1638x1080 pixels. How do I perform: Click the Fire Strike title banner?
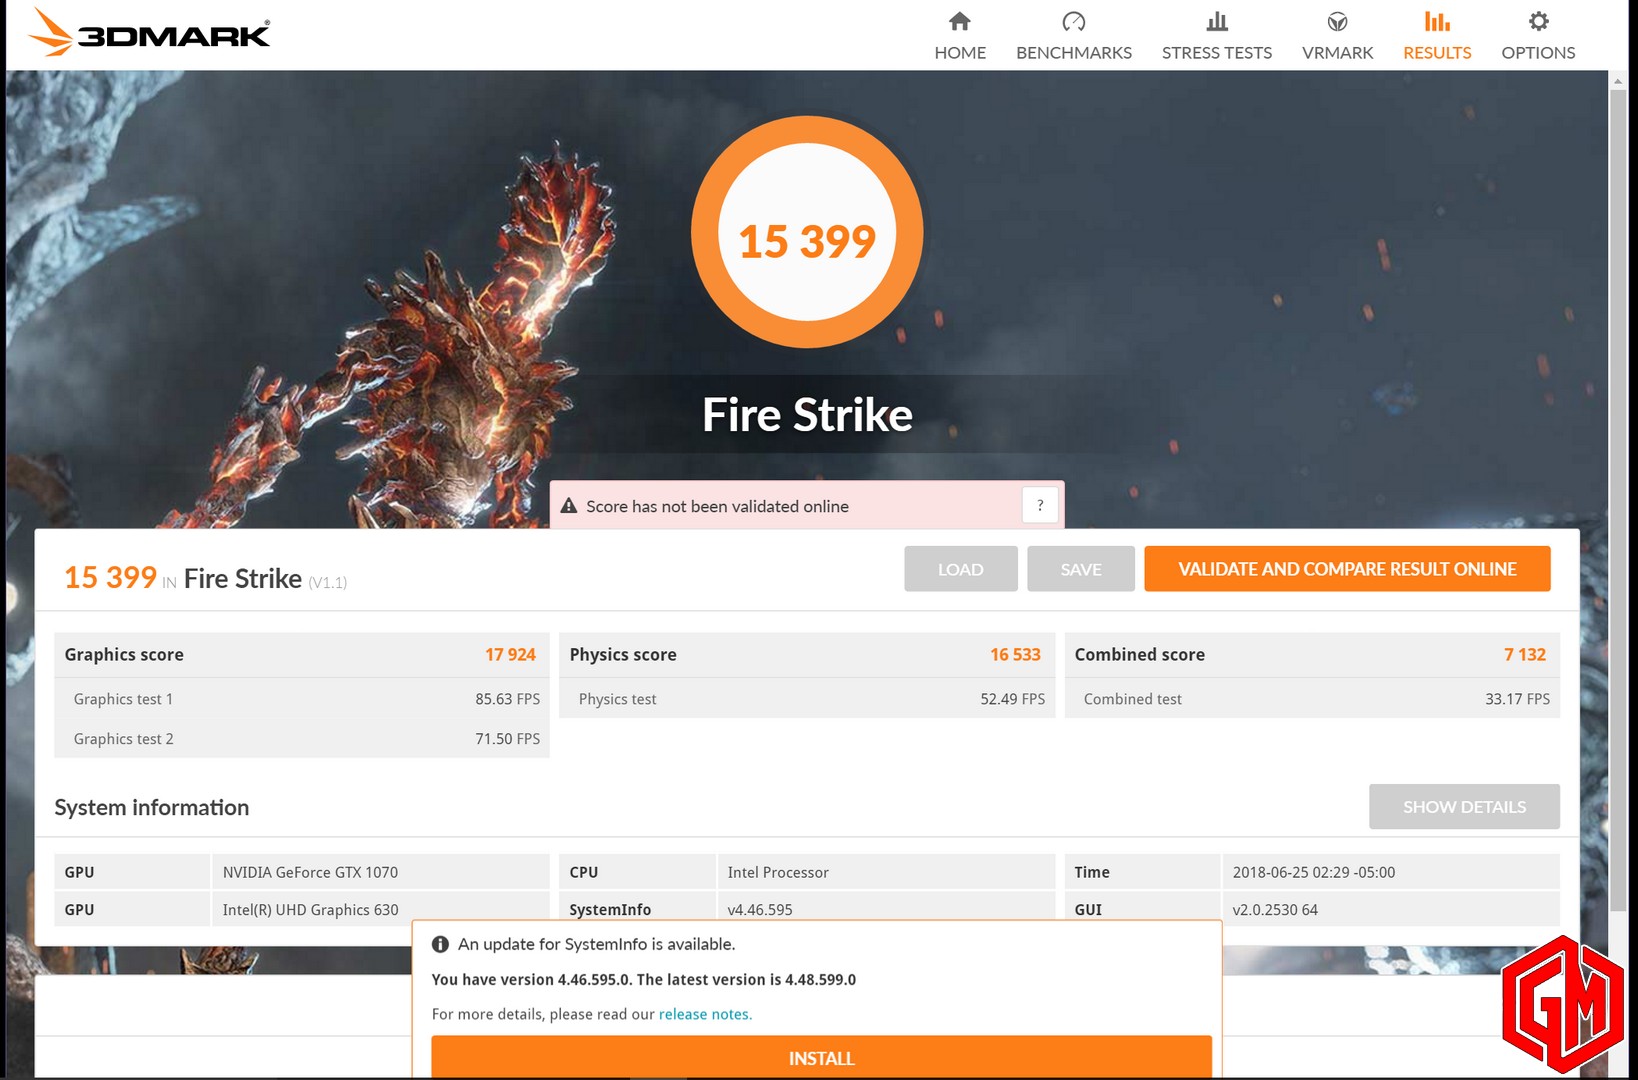coord(807,415)
